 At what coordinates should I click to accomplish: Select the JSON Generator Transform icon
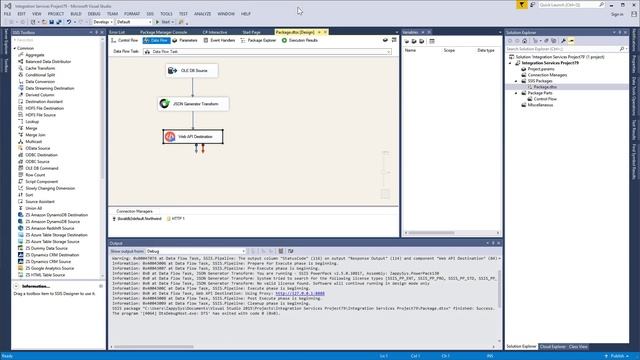164,104
